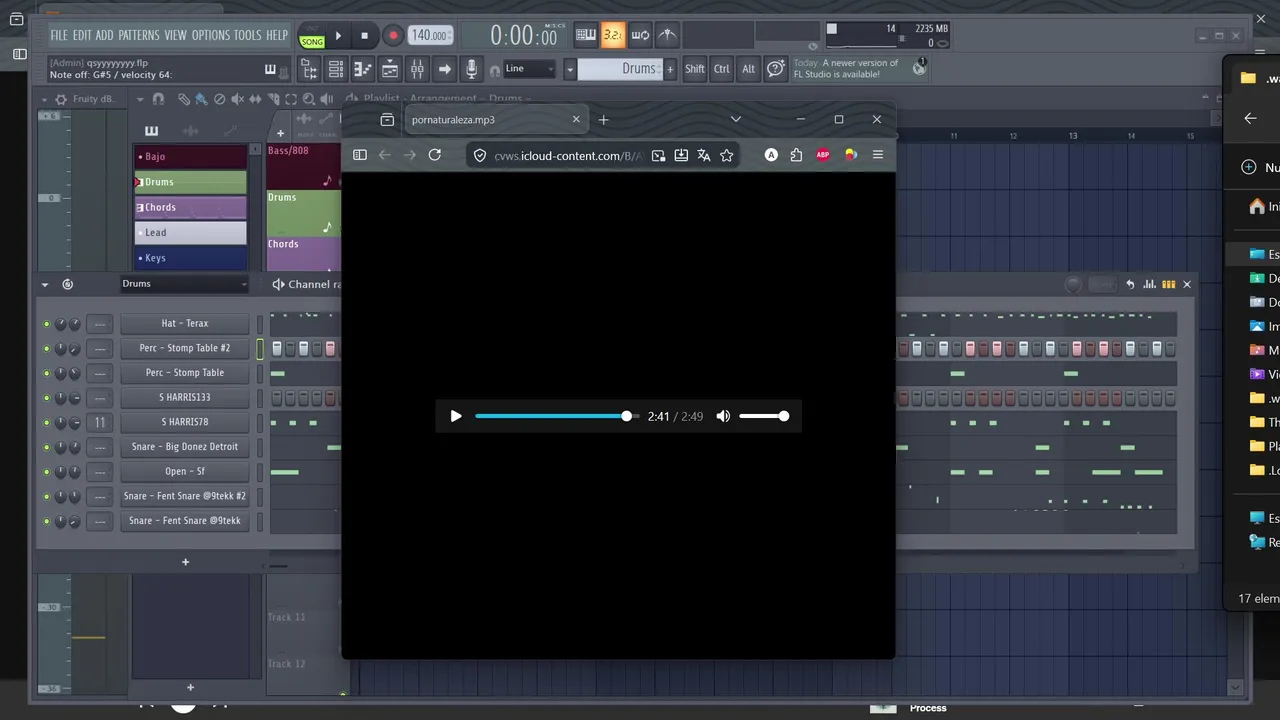The image size is (1280, 720).
Task: Open the Piano roll view icon
Action: pos(363,69)
